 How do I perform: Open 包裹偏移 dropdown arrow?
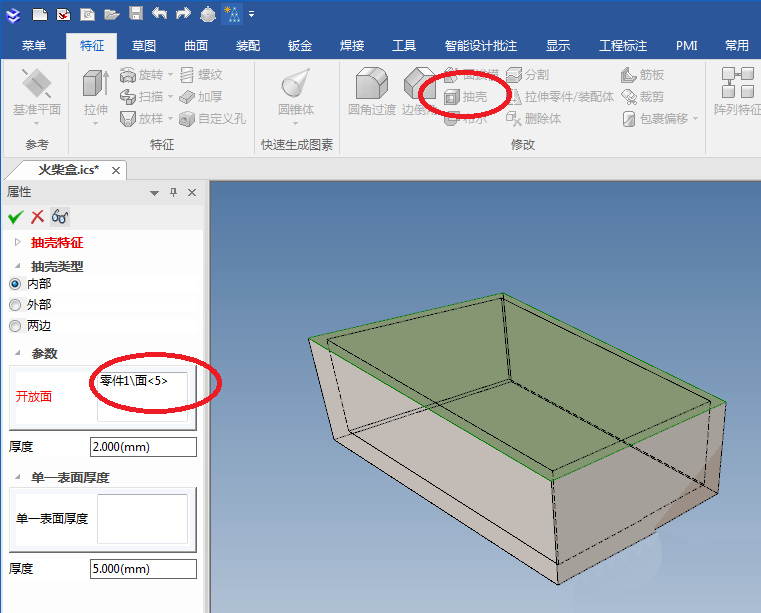[x=695, y=118]
